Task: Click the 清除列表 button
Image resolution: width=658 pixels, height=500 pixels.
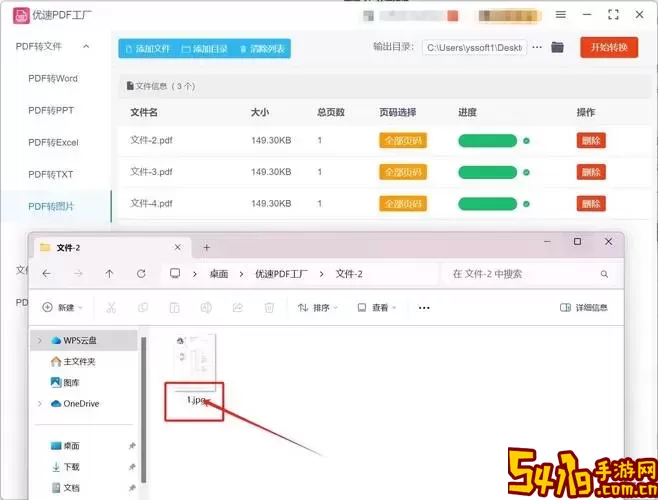Action: pyautogui.click(x=262, y=49)
